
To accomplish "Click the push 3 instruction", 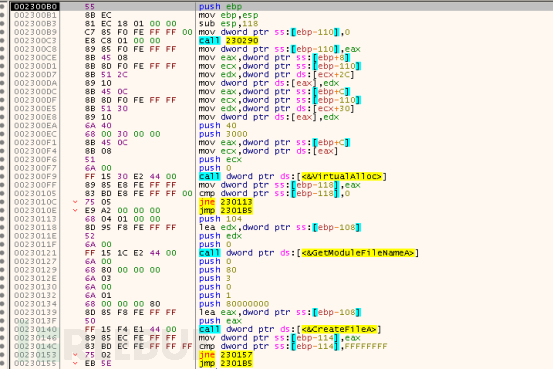I will (215, 278).
